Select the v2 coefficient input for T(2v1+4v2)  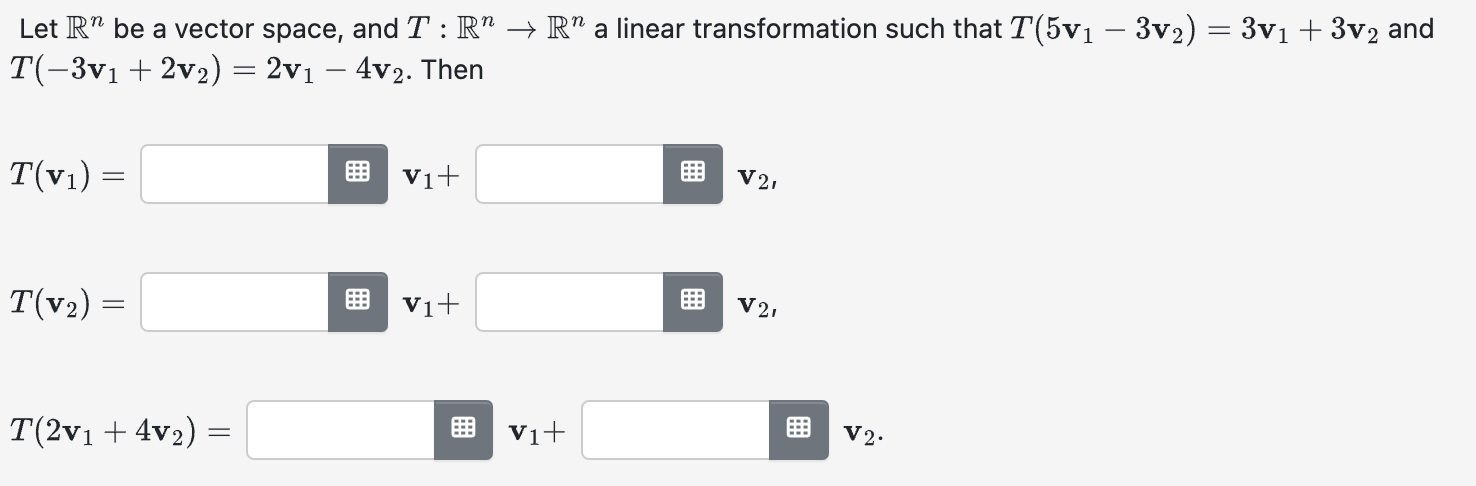pos(676,430)
